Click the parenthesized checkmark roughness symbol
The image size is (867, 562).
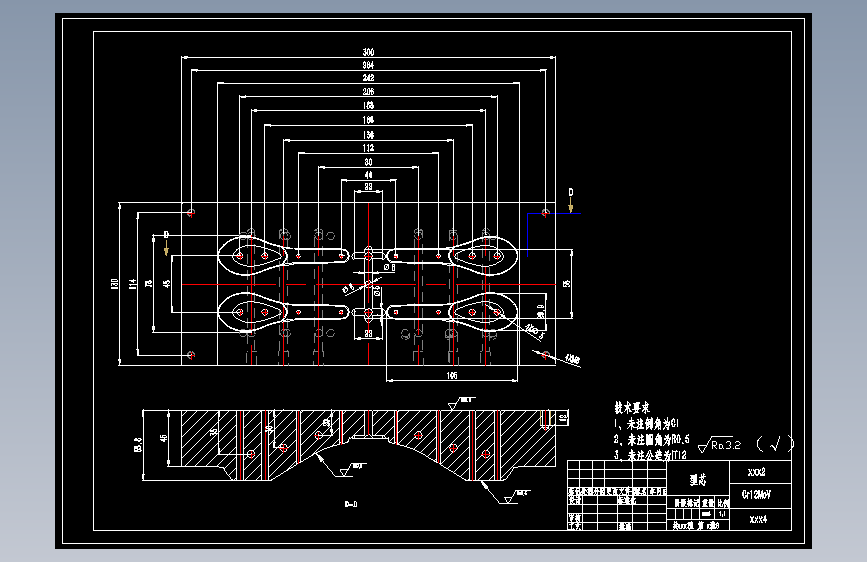click(x=775, y=443)
